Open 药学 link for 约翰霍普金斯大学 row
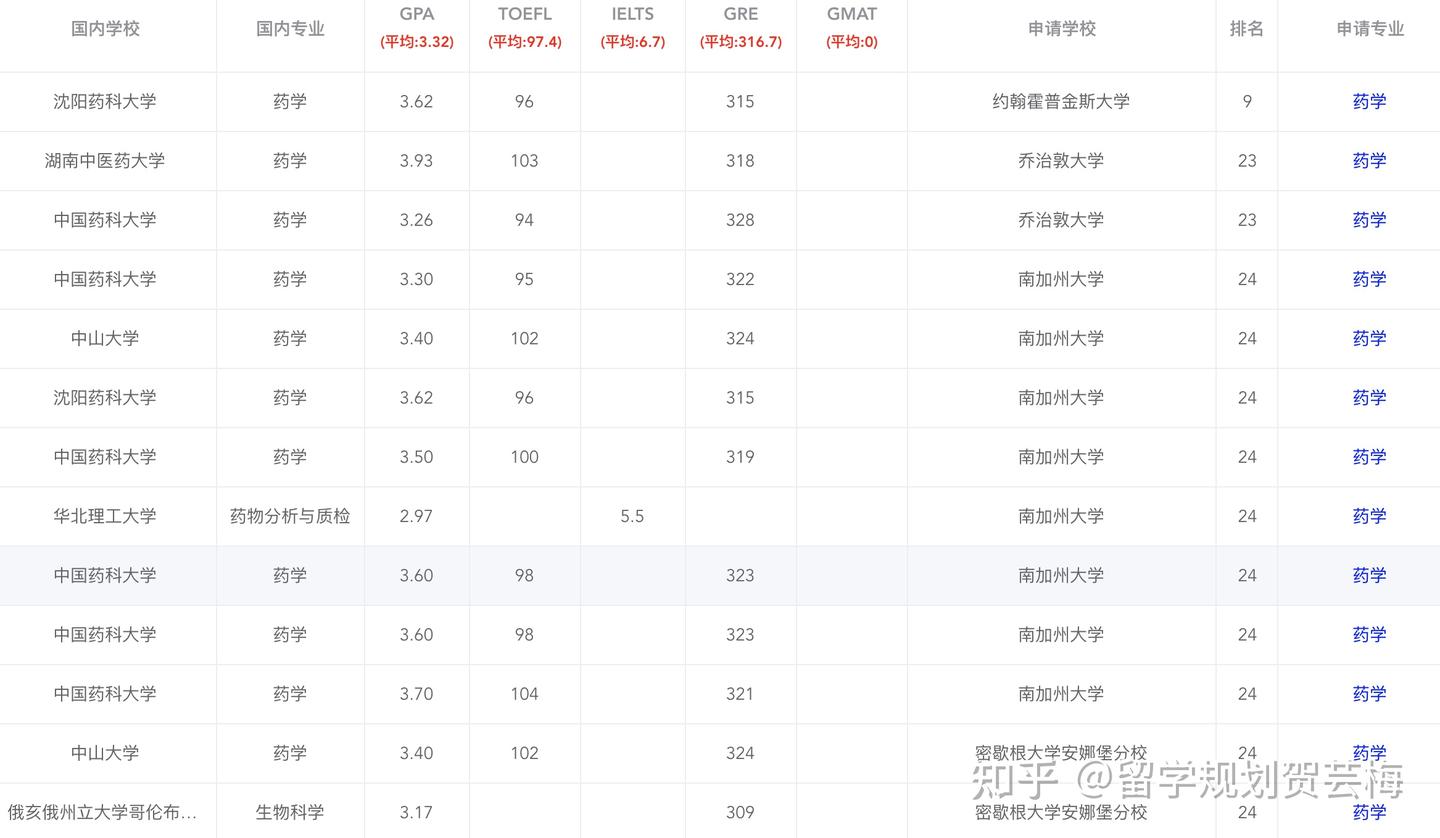This screenshot has width=1440, height=838. click(1369, 101)
